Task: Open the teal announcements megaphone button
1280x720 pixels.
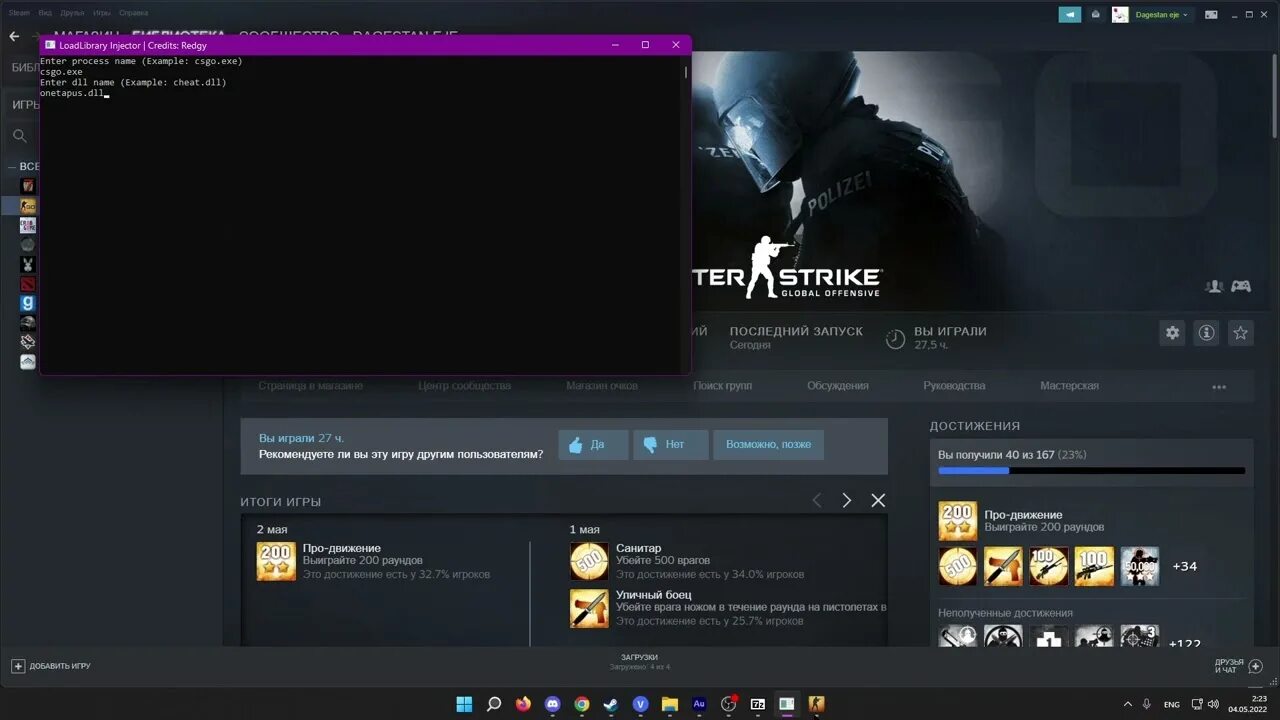Action: point(1070,15)
